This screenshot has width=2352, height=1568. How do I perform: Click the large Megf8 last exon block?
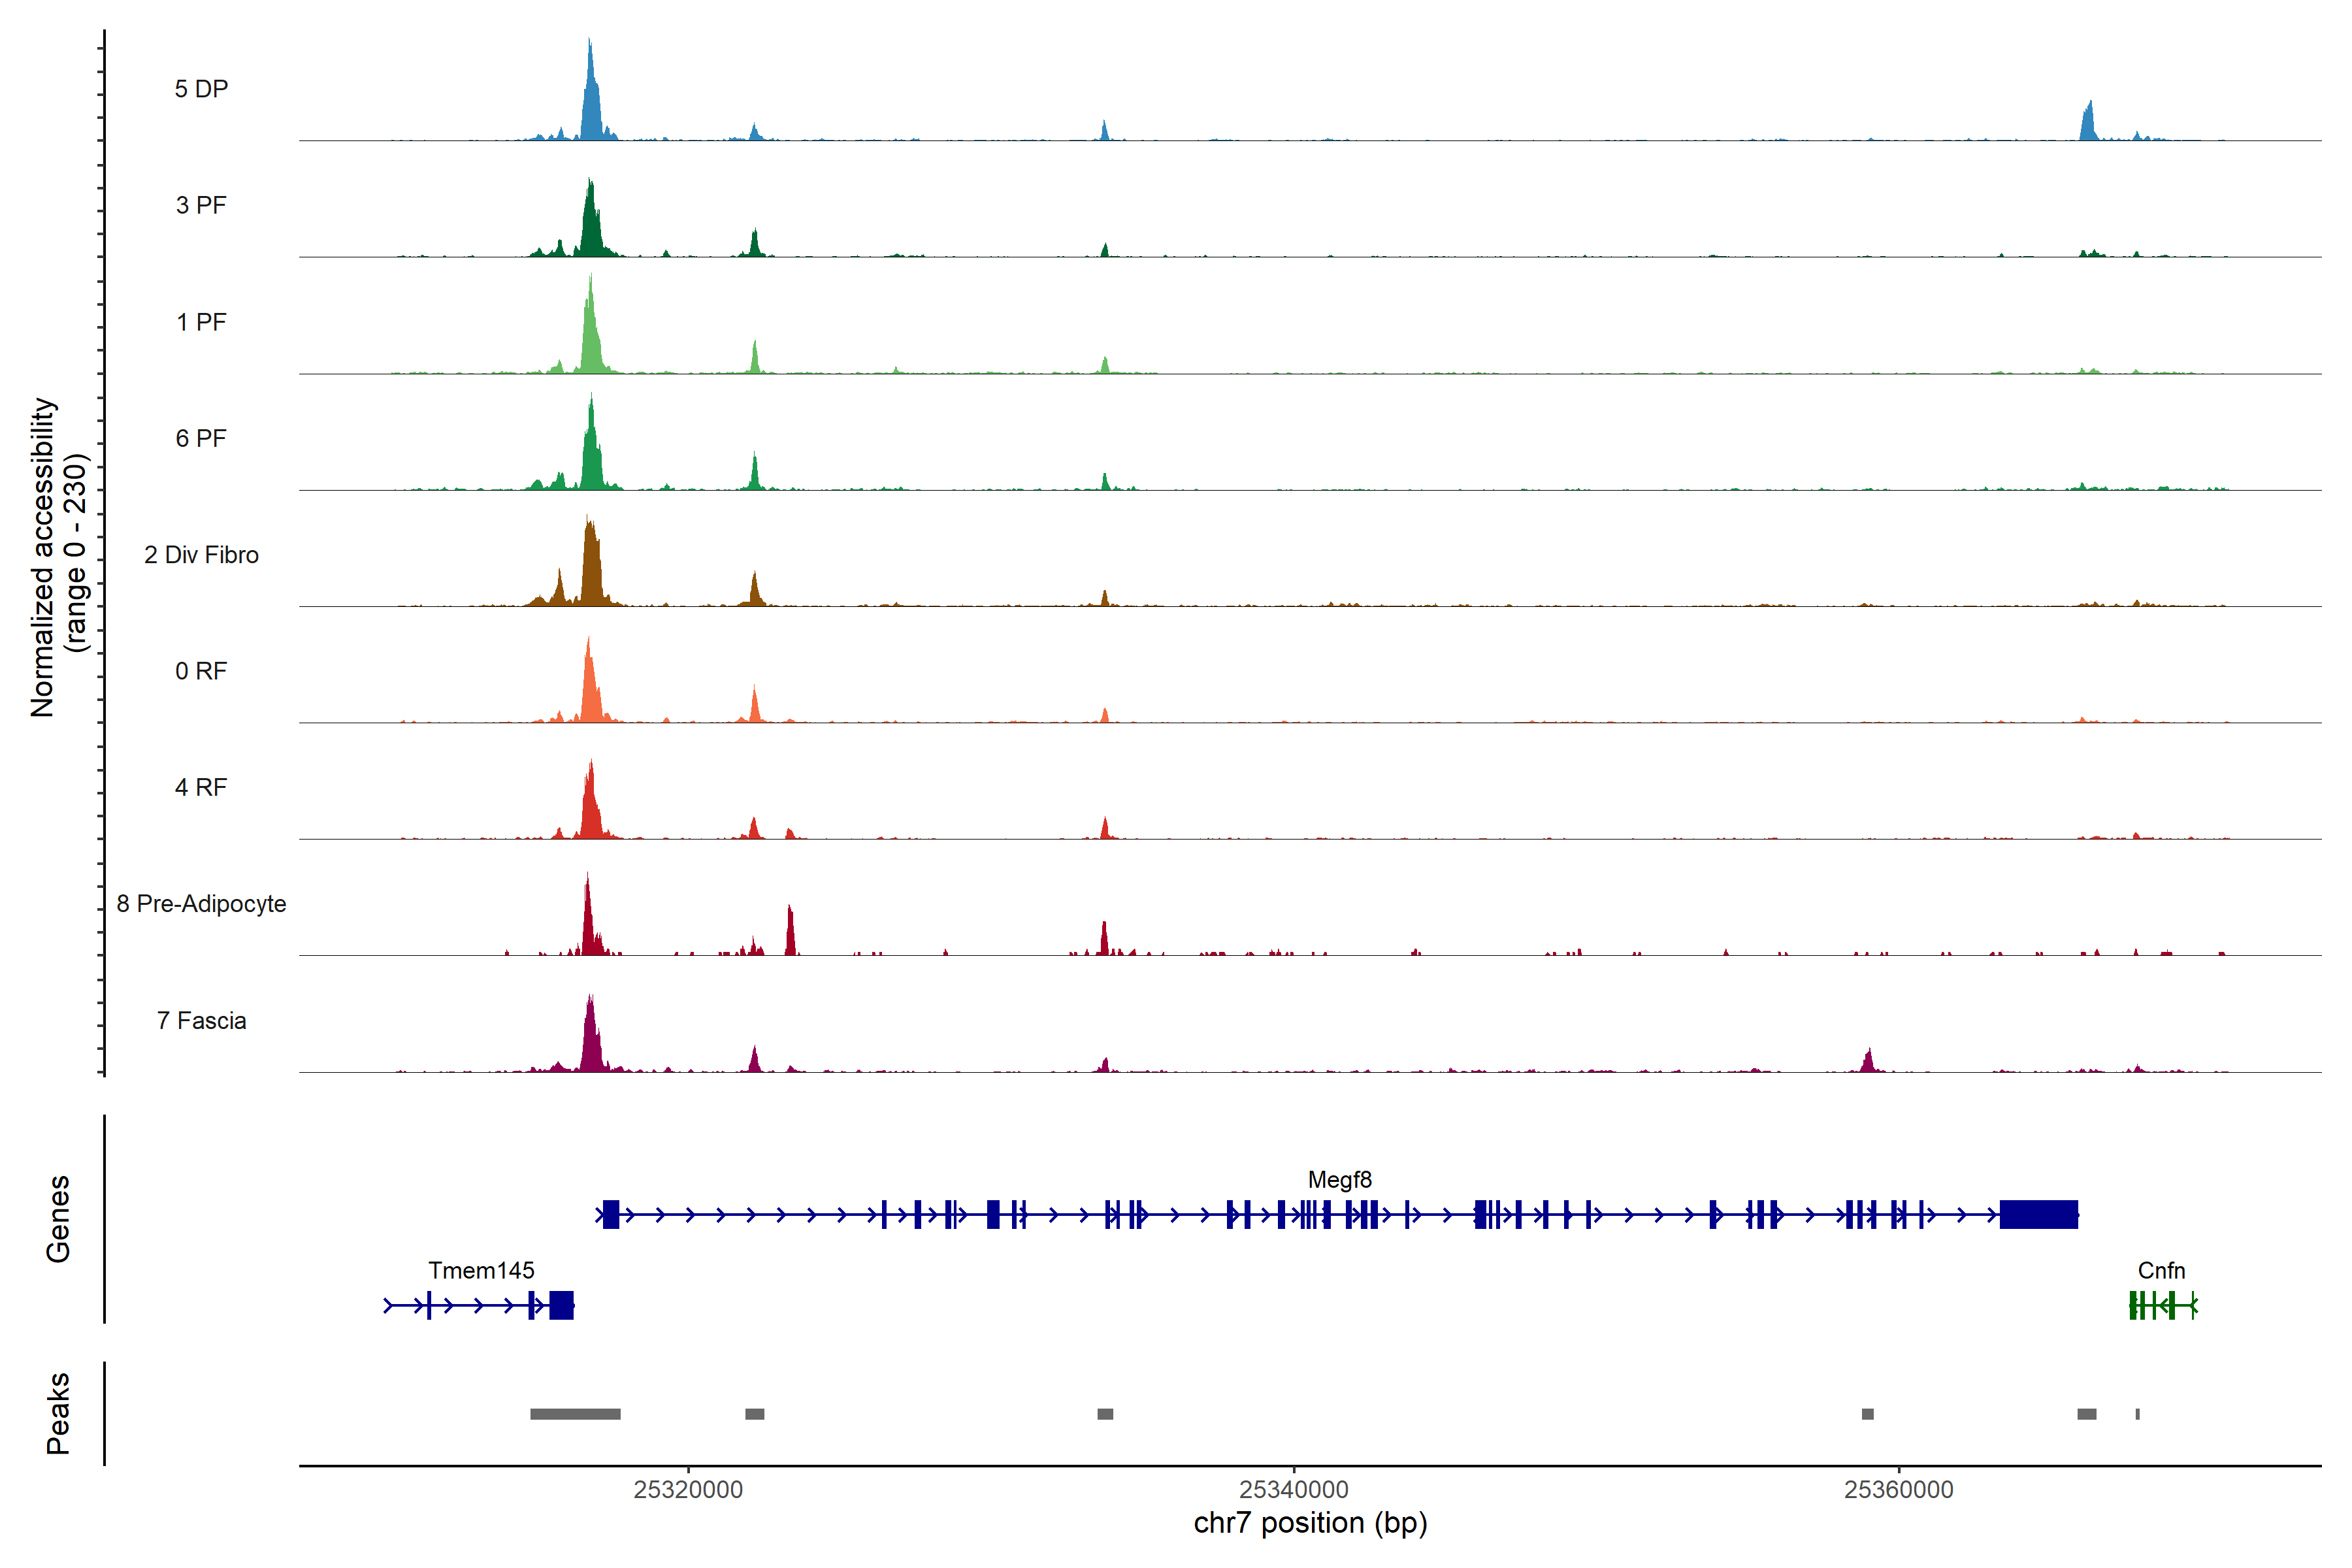(2038, 1215)
